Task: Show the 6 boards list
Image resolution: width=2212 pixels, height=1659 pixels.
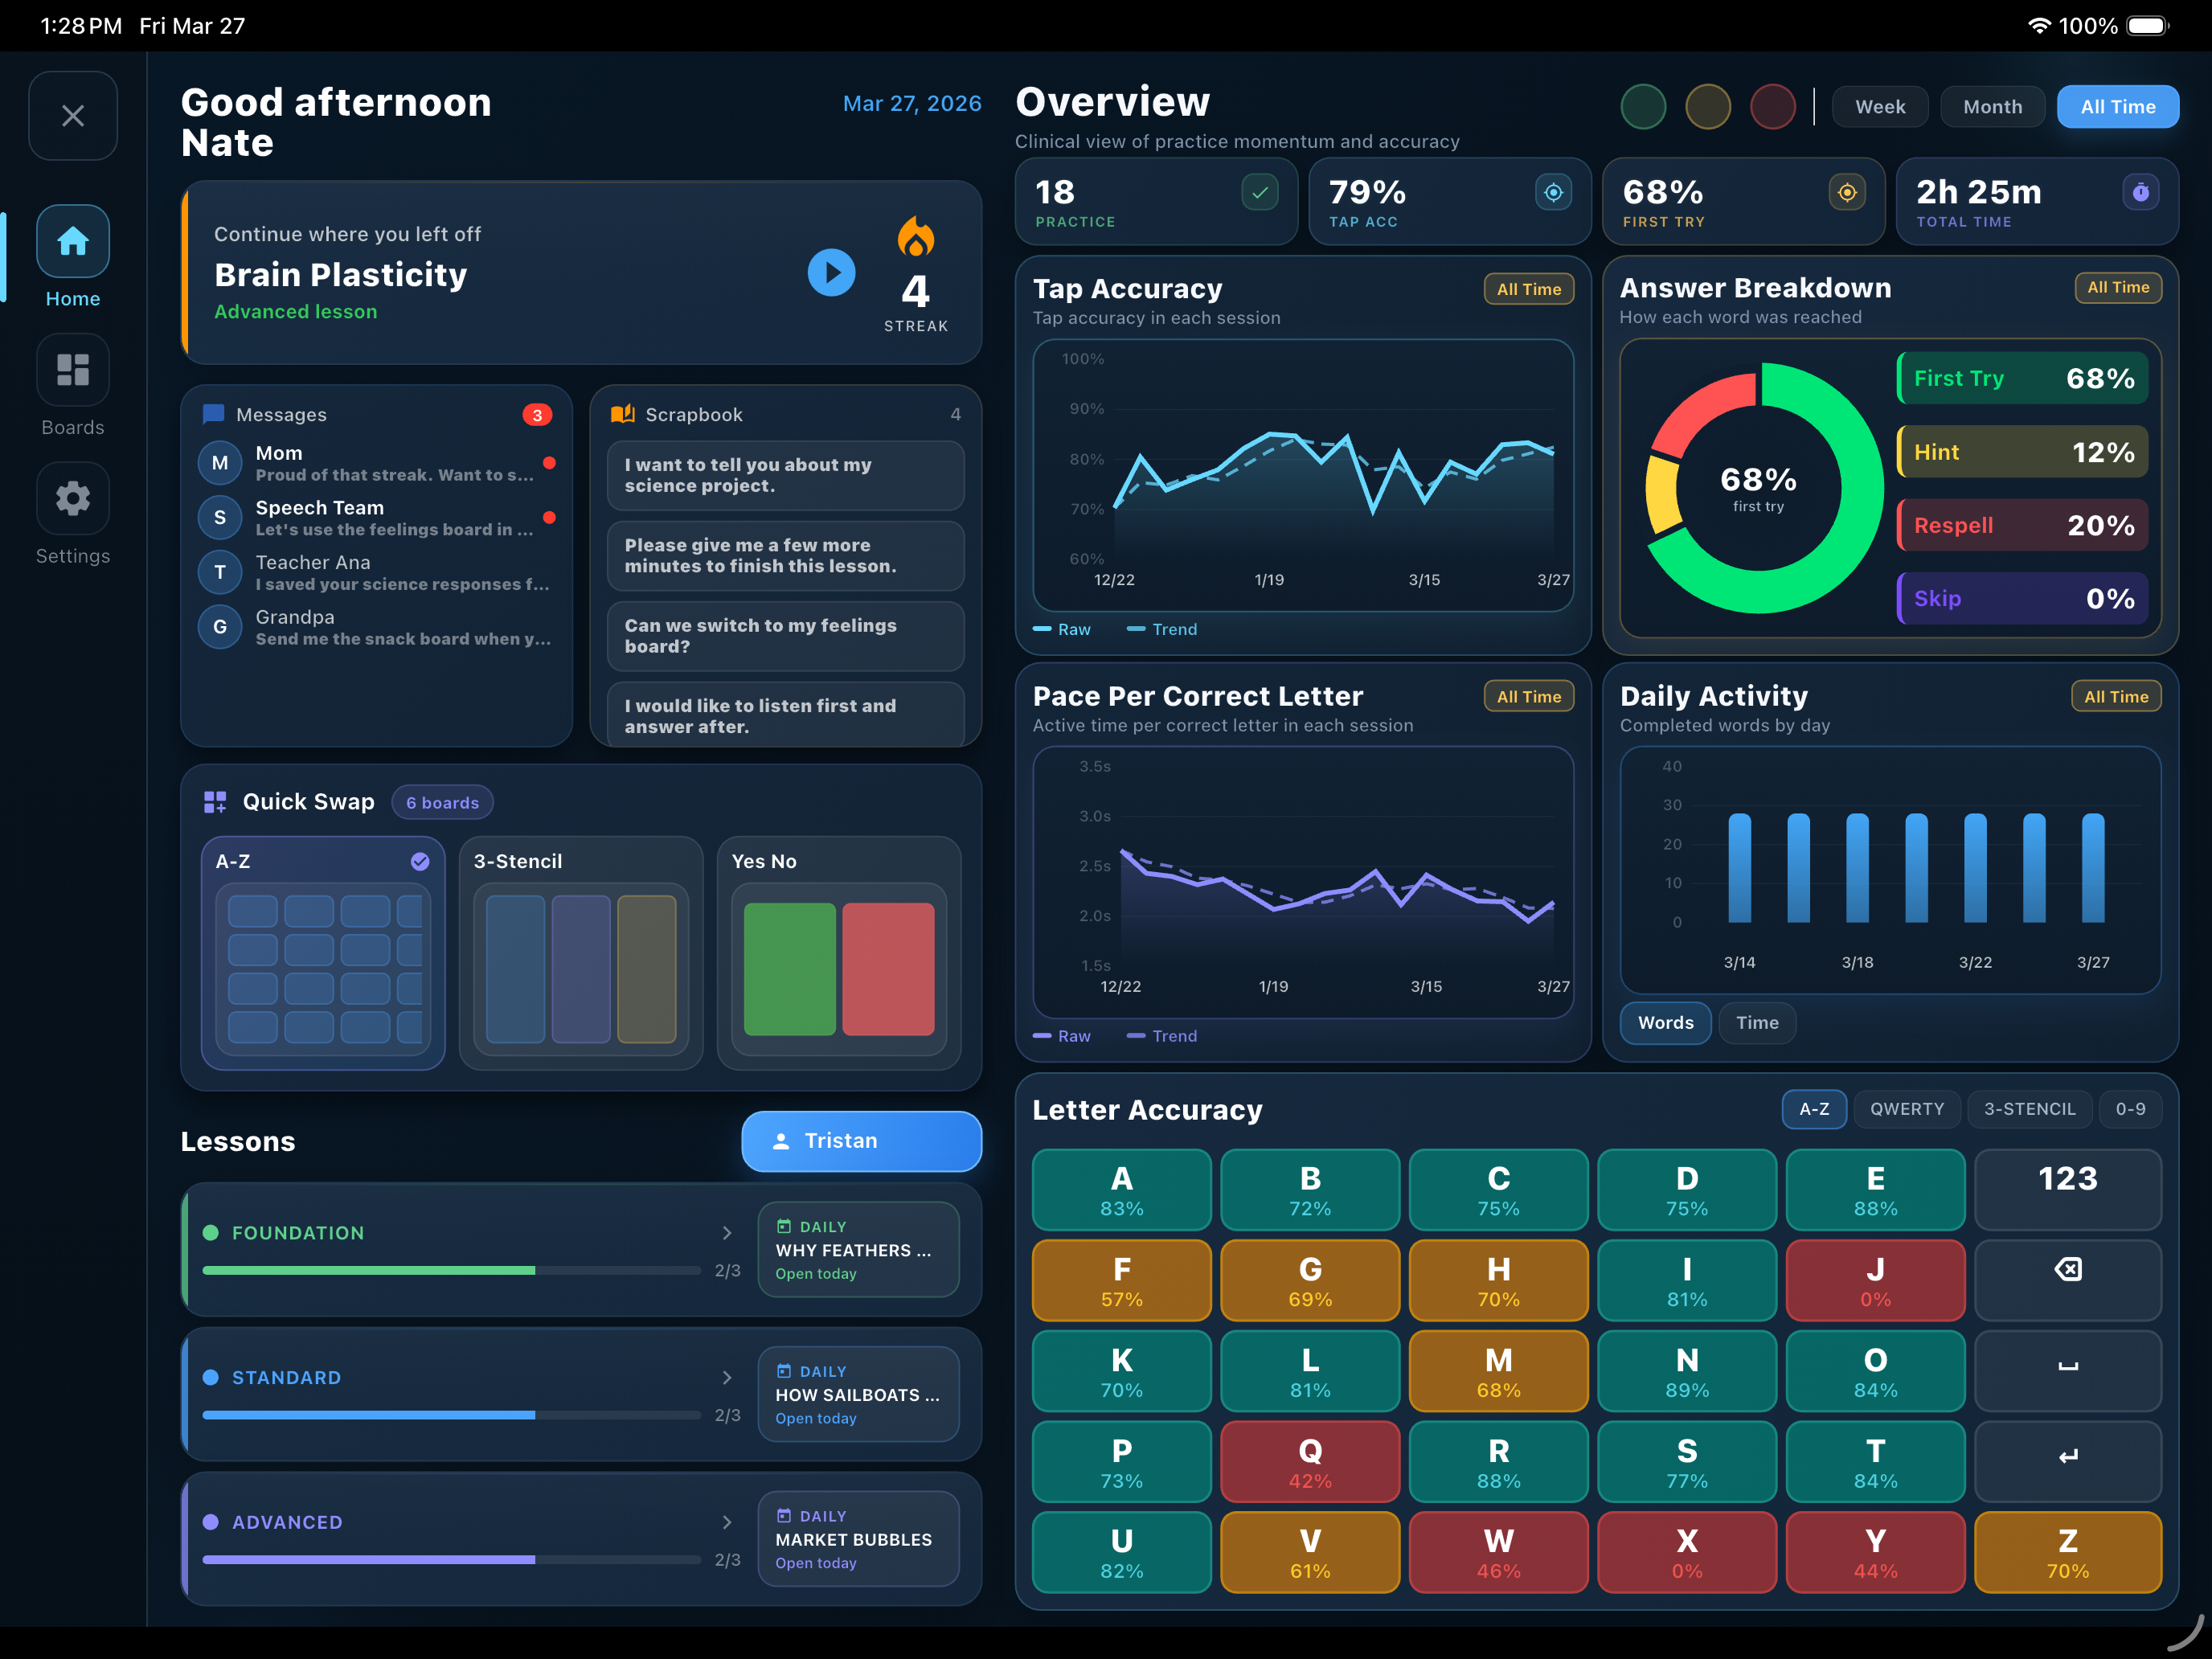Action: 442,803
